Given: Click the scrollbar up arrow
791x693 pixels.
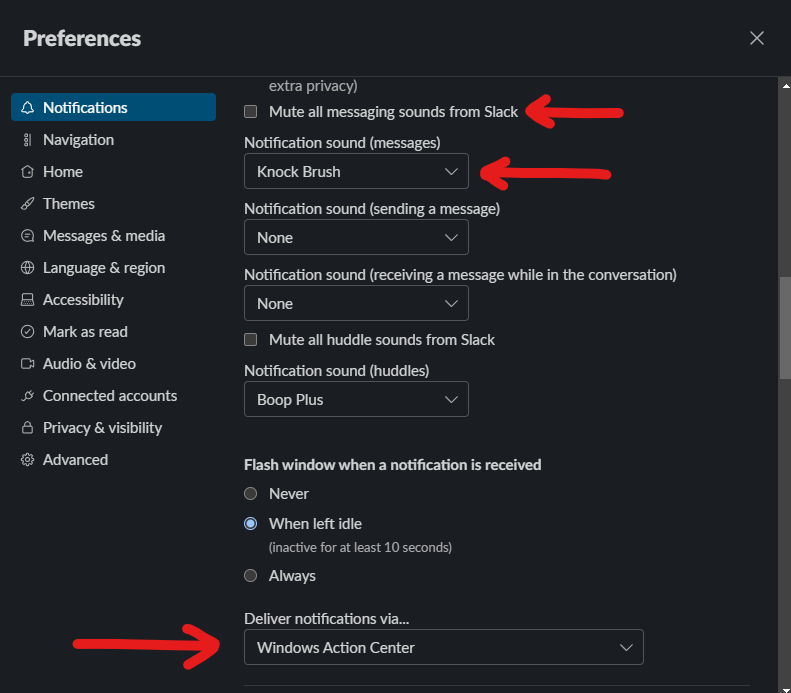Looking at the screenshot, I should tap(785, 86).
